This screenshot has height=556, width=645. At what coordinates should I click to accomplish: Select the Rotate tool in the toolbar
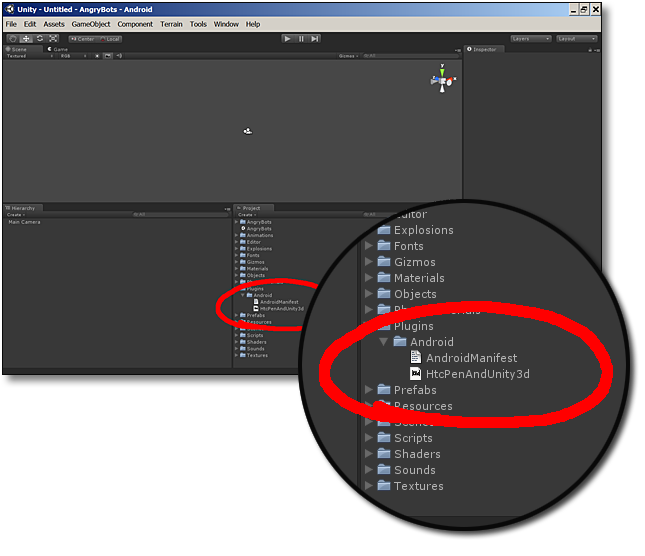point(39,39)
